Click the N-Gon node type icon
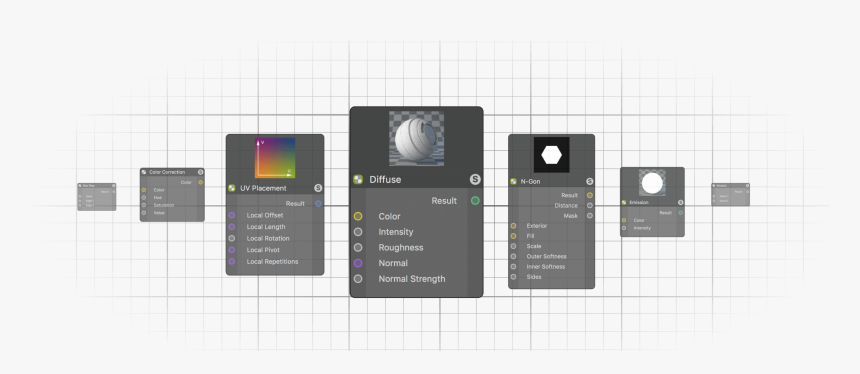This screenshot has width=860, height=374. tap(513, 182)
